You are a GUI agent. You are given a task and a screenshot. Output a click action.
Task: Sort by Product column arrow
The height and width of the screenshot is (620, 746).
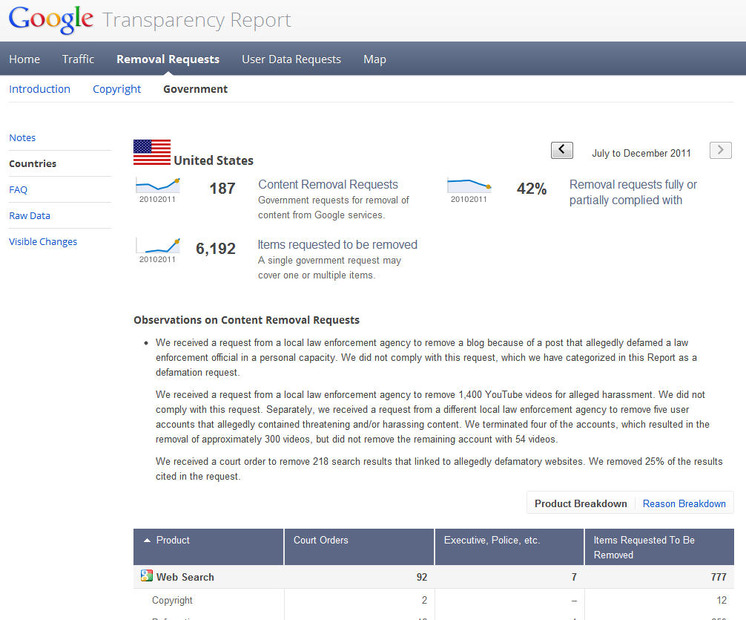point(147,541)
